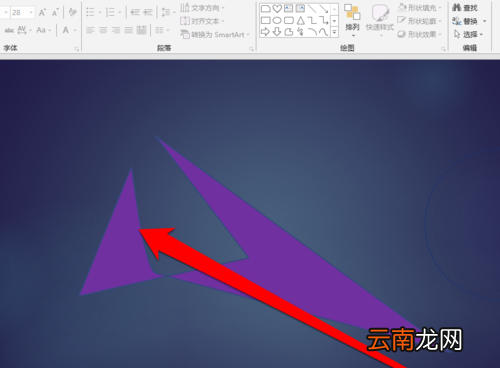Choose the straight line shape
The image size is (500, 368).
[x=312, y=8]
